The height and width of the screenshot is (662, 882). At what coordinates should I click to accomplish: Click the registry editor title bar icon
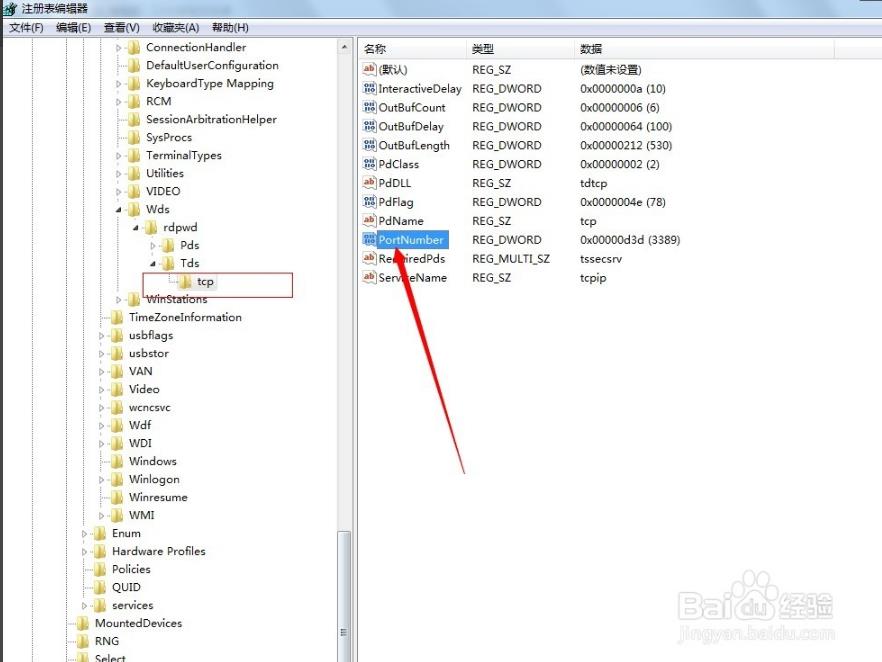tap(9, 9)
